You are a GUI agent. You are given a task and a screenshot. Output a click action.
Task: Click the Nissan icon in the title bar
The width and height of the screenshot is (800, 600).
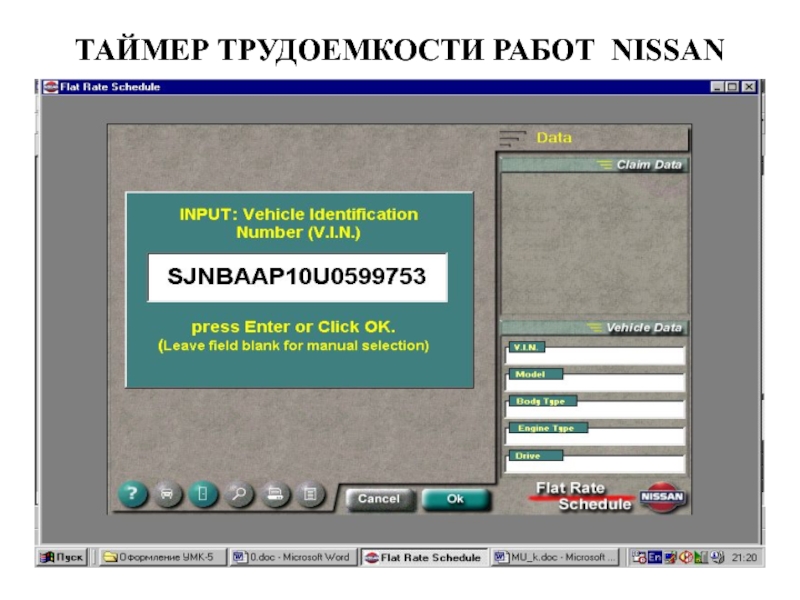pyautogui.click(x=51, y=87)
